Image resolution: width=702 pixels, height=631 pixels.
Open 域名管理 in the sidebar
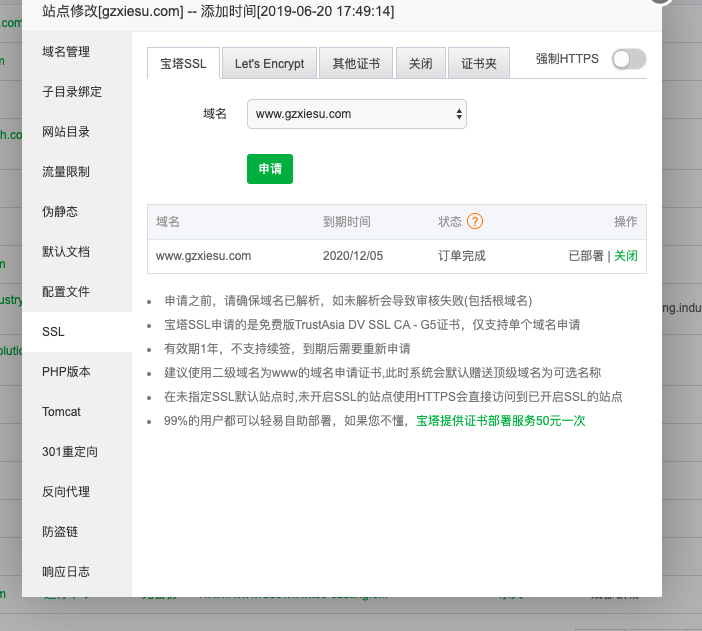pyautogui.click(x=77, y=52)
